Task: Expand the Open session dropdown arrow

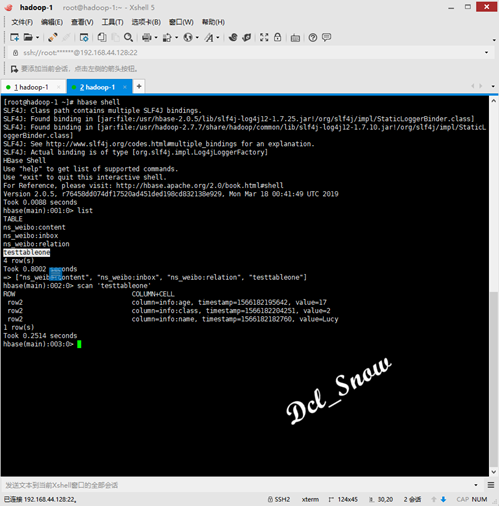Action: pos(37,37)
